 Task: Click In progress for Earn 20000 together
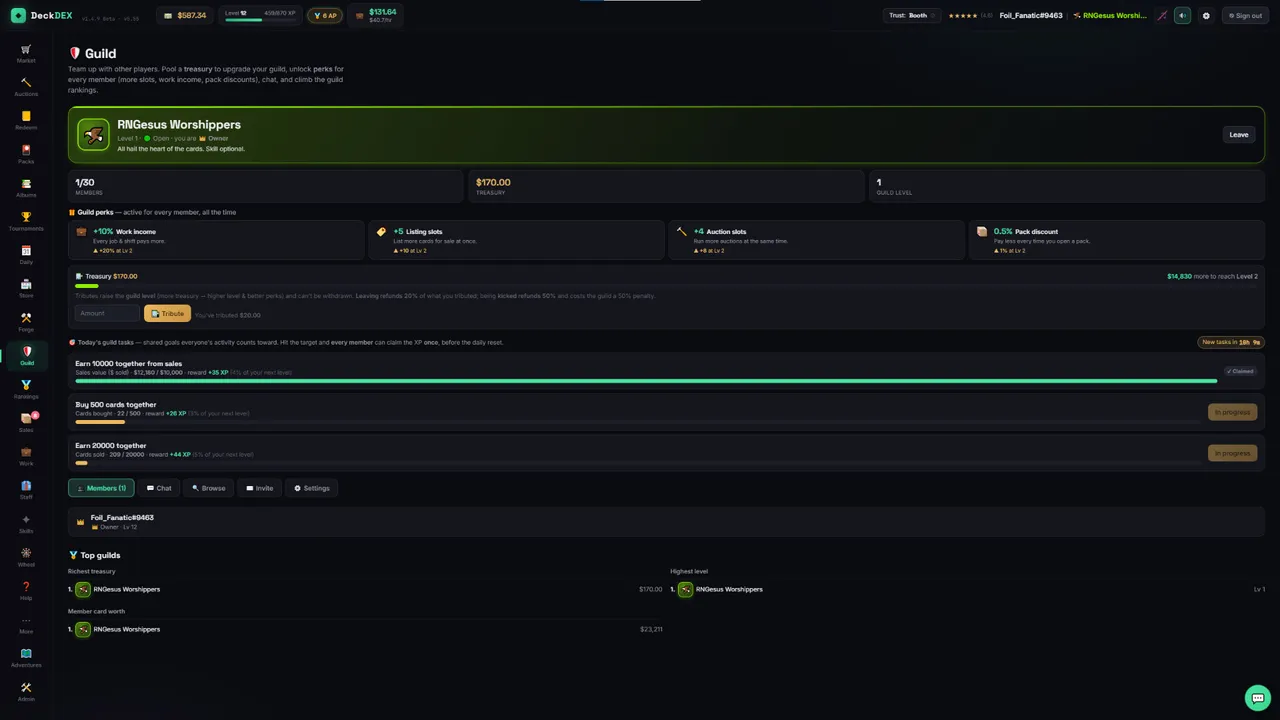[x=1232, y=453]
